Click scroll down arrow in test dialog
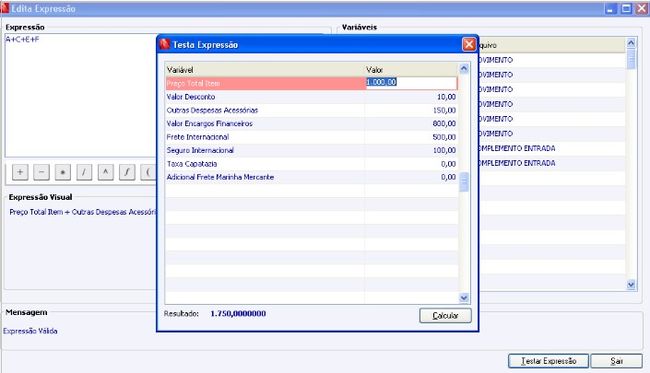The image size is (650, 373). pos(464,298)
